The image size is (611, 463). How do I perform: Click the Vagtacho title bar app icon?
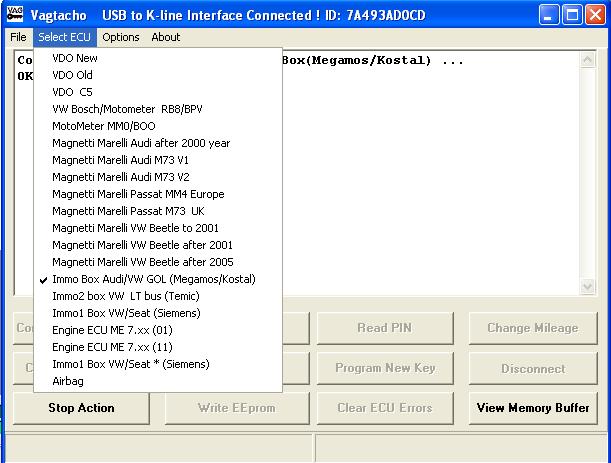pyautogui.click(x=15, y=14)
